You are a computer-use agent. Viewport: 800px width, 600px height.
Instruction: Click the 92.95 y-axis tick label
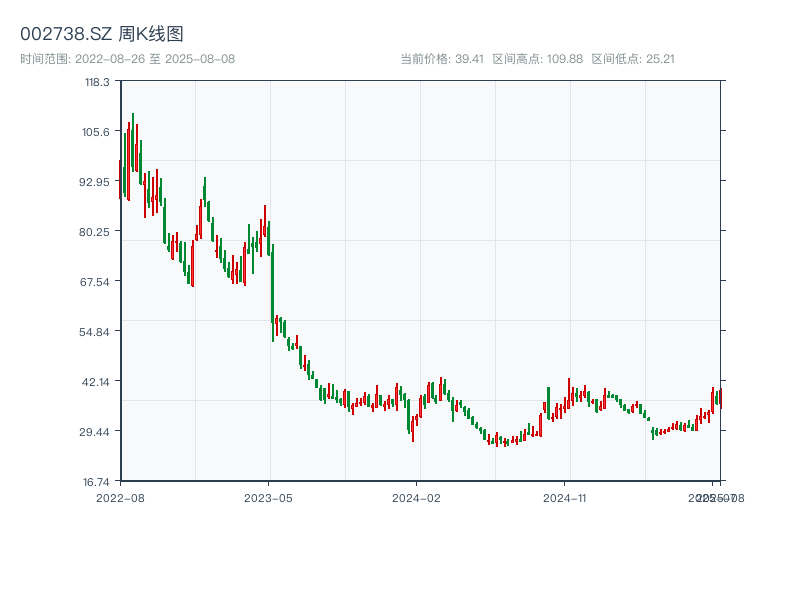click(x=96, y=182)
